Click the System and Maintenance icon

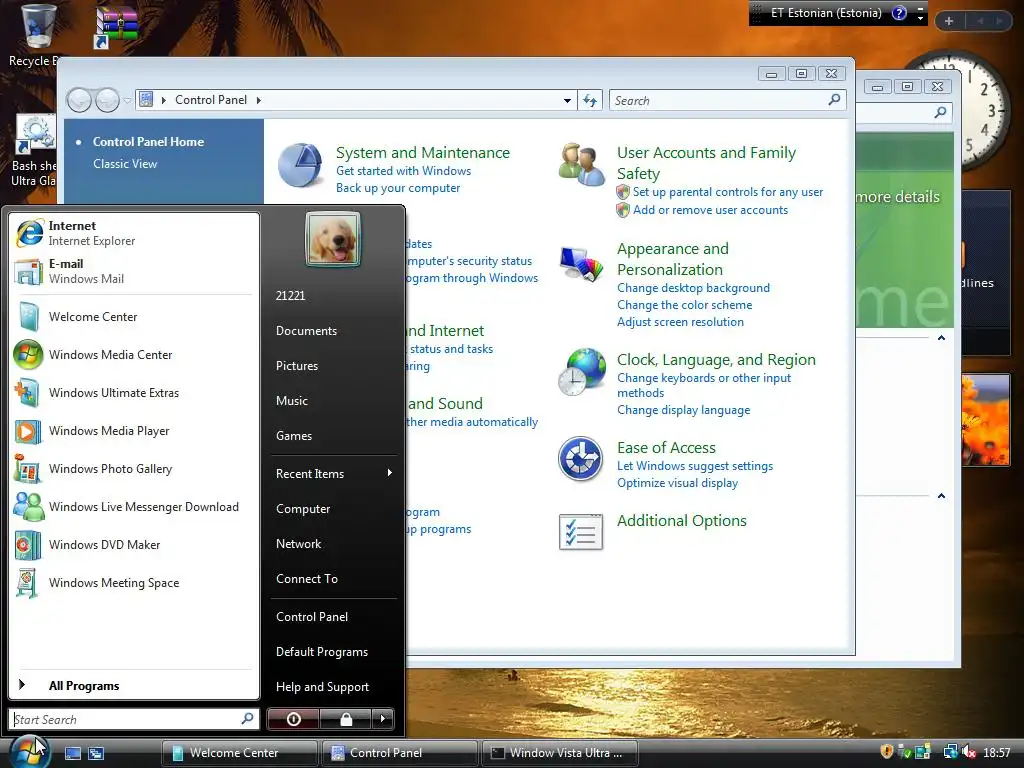click(x=300, y=165)
